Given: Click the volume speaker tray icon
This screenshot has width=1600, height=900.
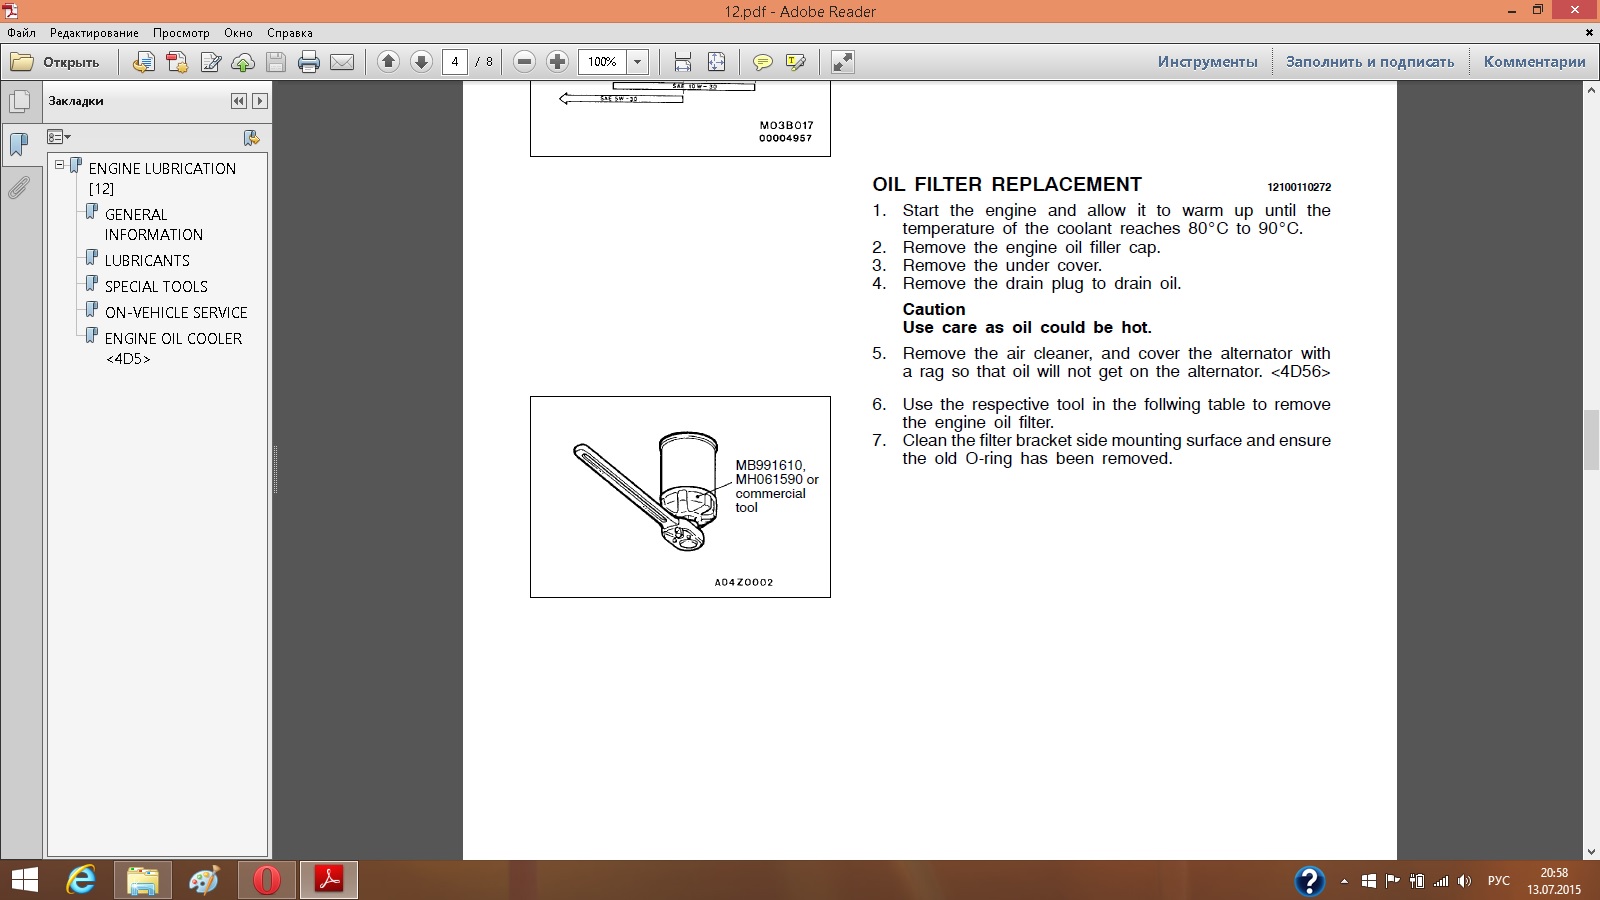Looking at the screenshot, I should pyautogui.click(x=1464, y=881).
